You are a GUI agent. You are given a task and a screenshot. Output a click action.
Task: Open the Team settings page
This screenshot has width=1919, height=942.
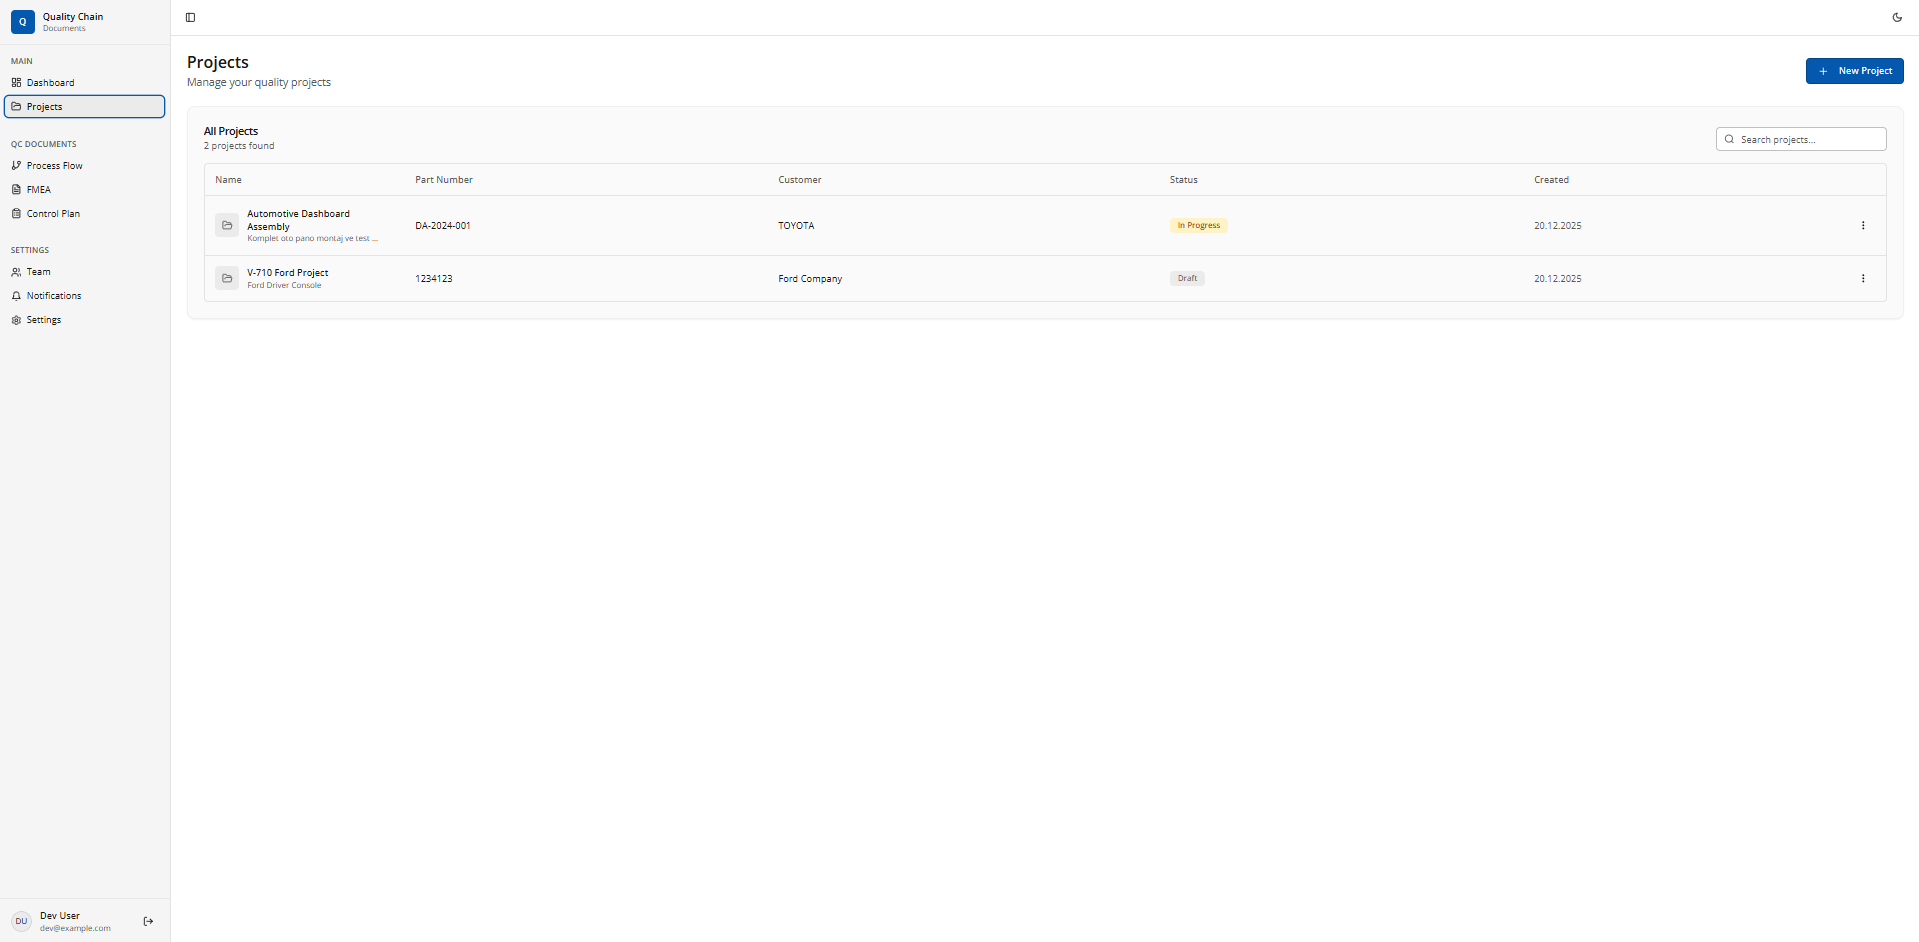[38, 272]
